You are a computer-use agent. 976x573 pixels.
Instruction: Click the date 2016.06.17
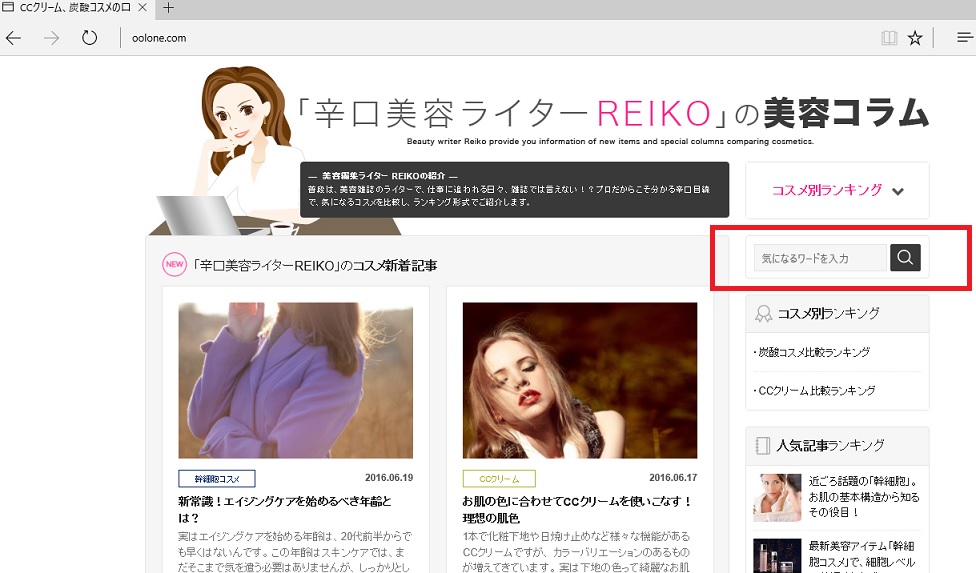tap(673, 478)
